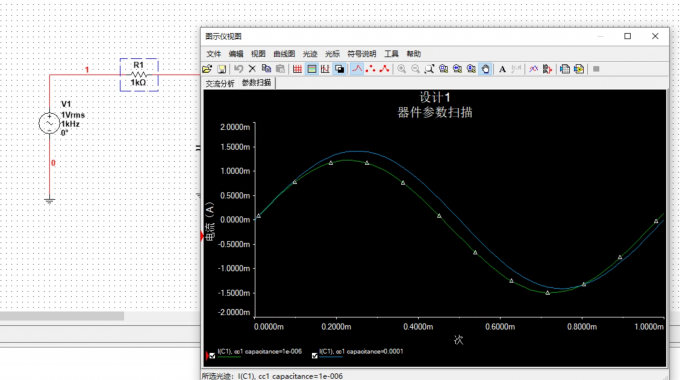Click the zoom out magnifier

click(415, 69)
